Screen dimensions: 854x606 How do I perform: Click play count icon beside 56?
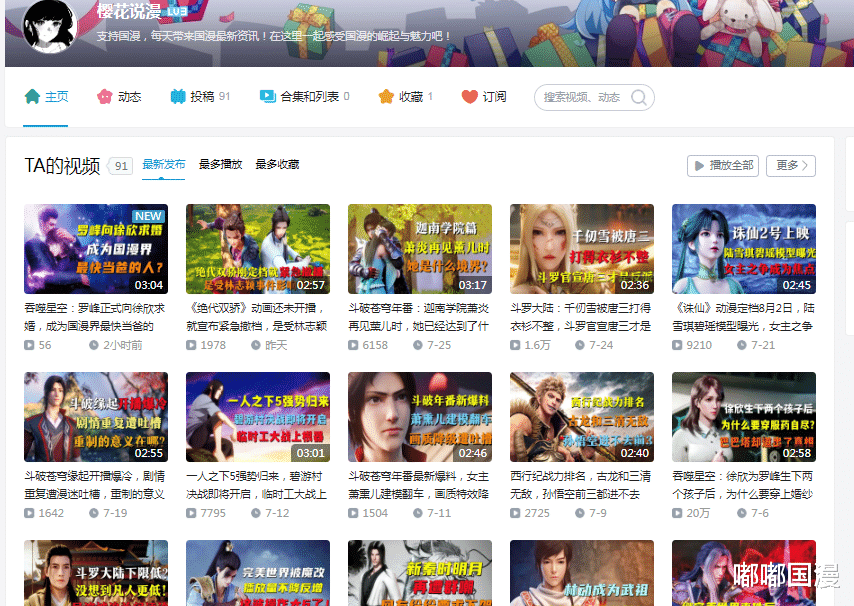tap(29, 345)
